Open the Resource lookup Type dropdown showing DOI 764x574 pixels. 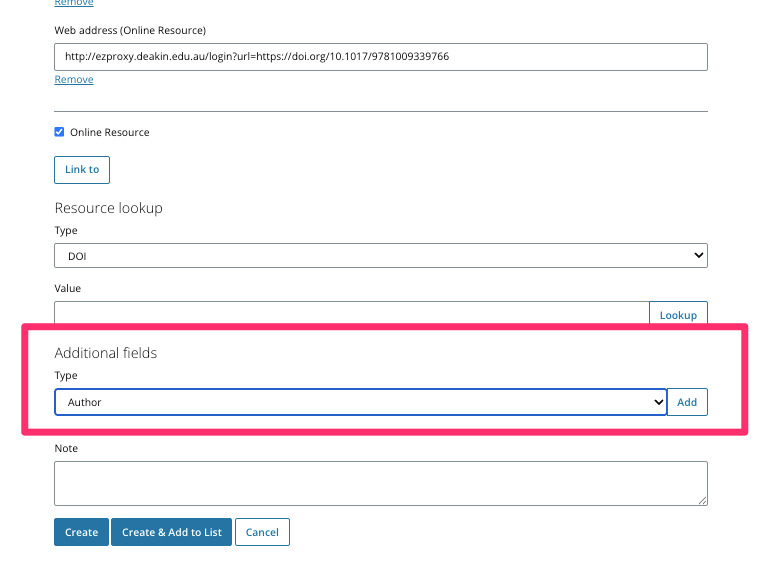point(380,256)
